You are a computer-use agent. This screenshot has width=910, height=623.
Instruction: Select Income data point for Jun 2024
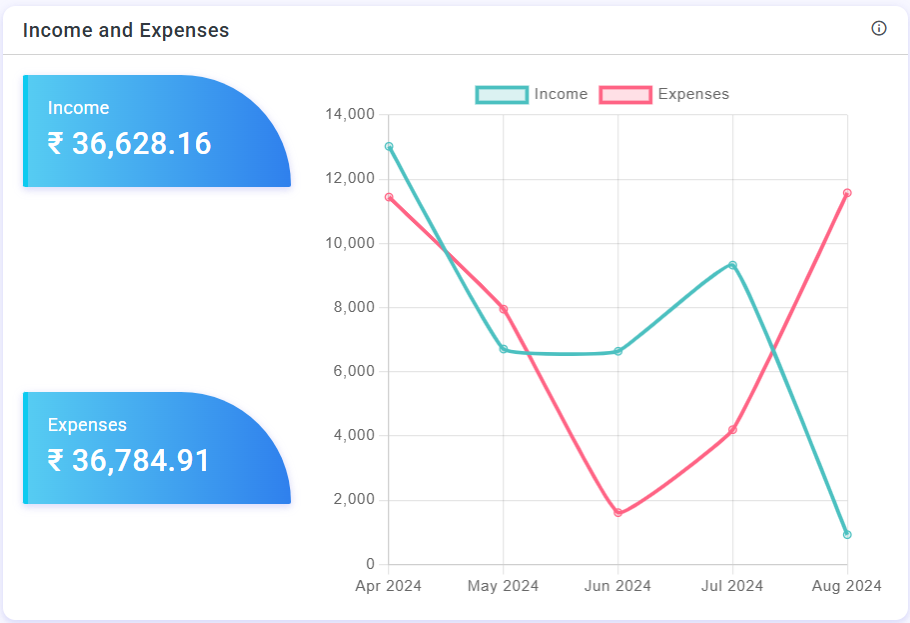(x=618, y=351)
